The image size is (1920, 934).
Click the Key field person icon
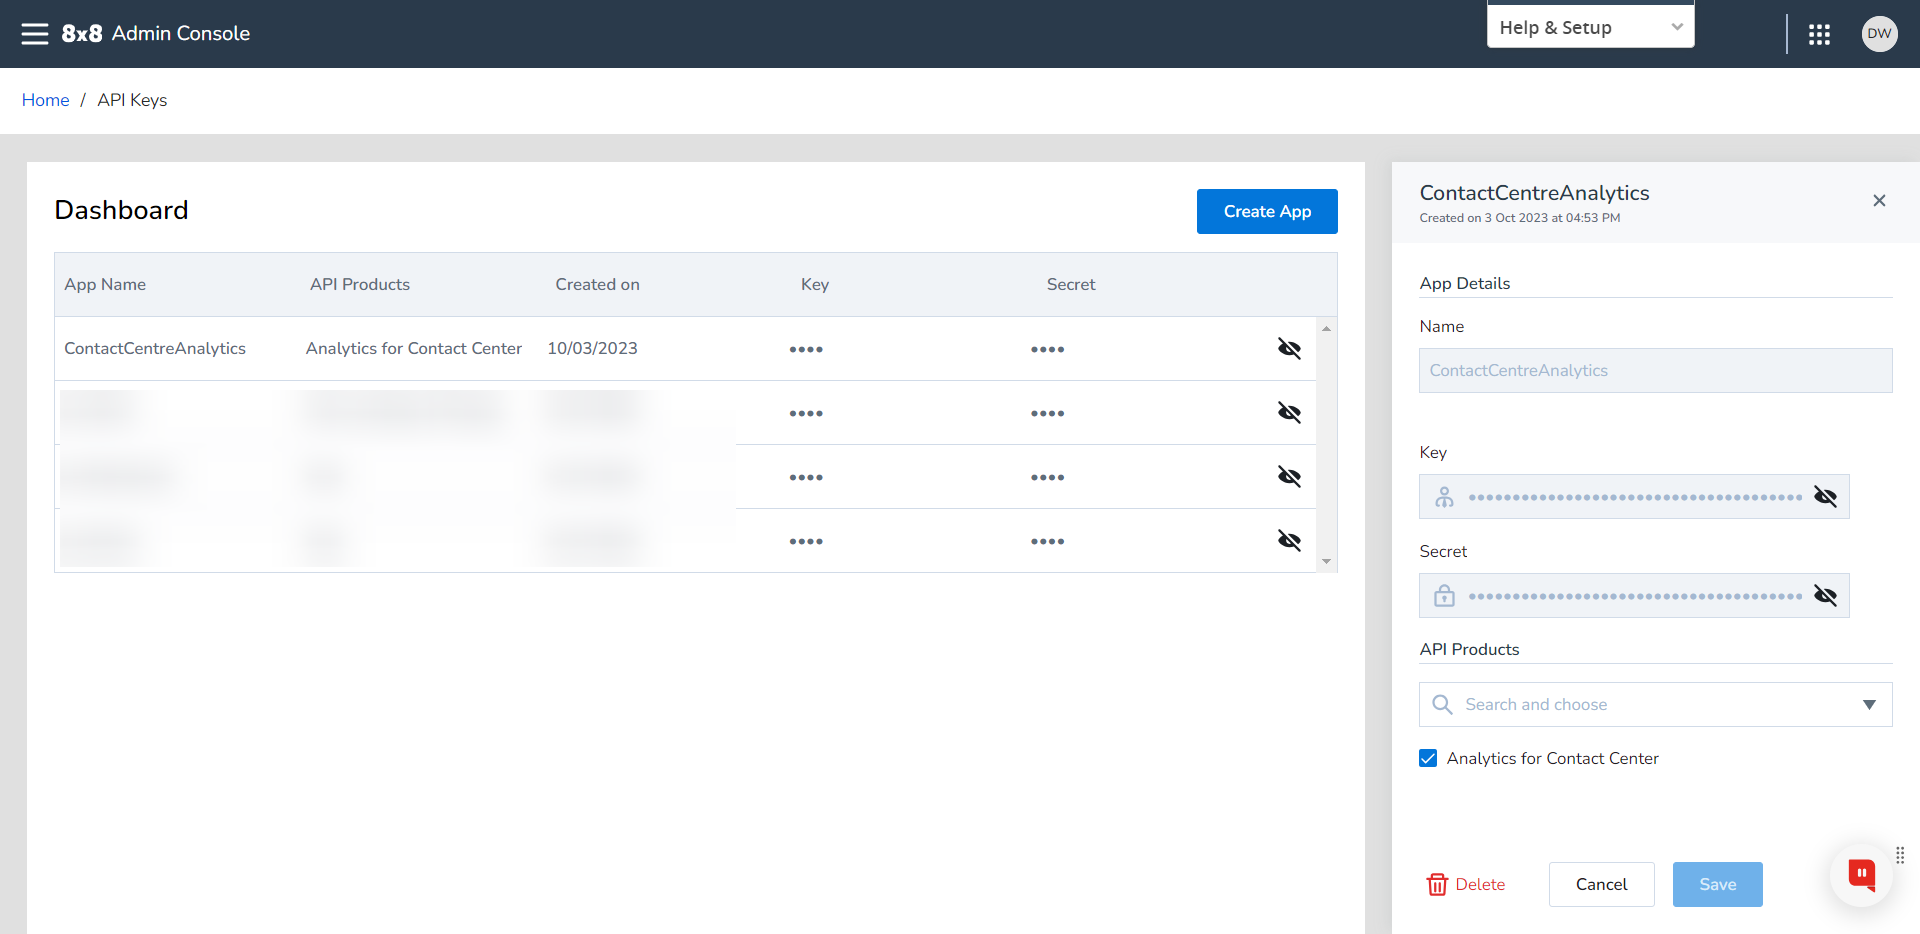[x=1444, y=497]
